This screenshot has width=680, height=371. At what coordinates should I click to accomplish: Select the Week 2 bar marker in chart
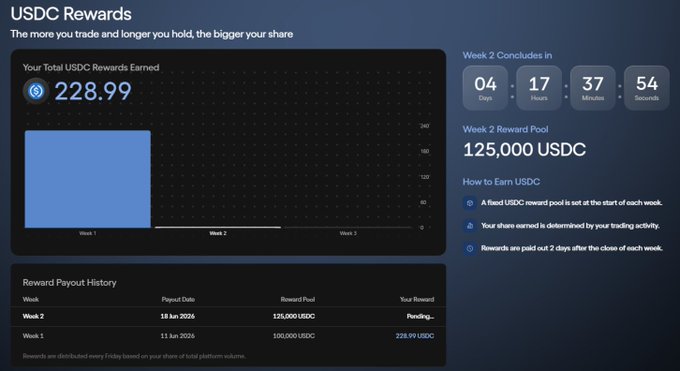(218, 227)
